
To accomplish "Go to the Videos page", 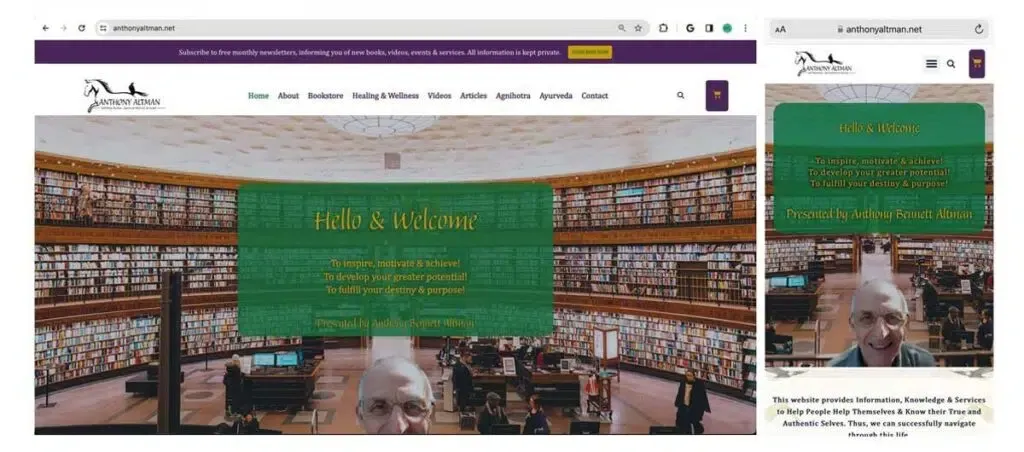I will click(440, 95).
